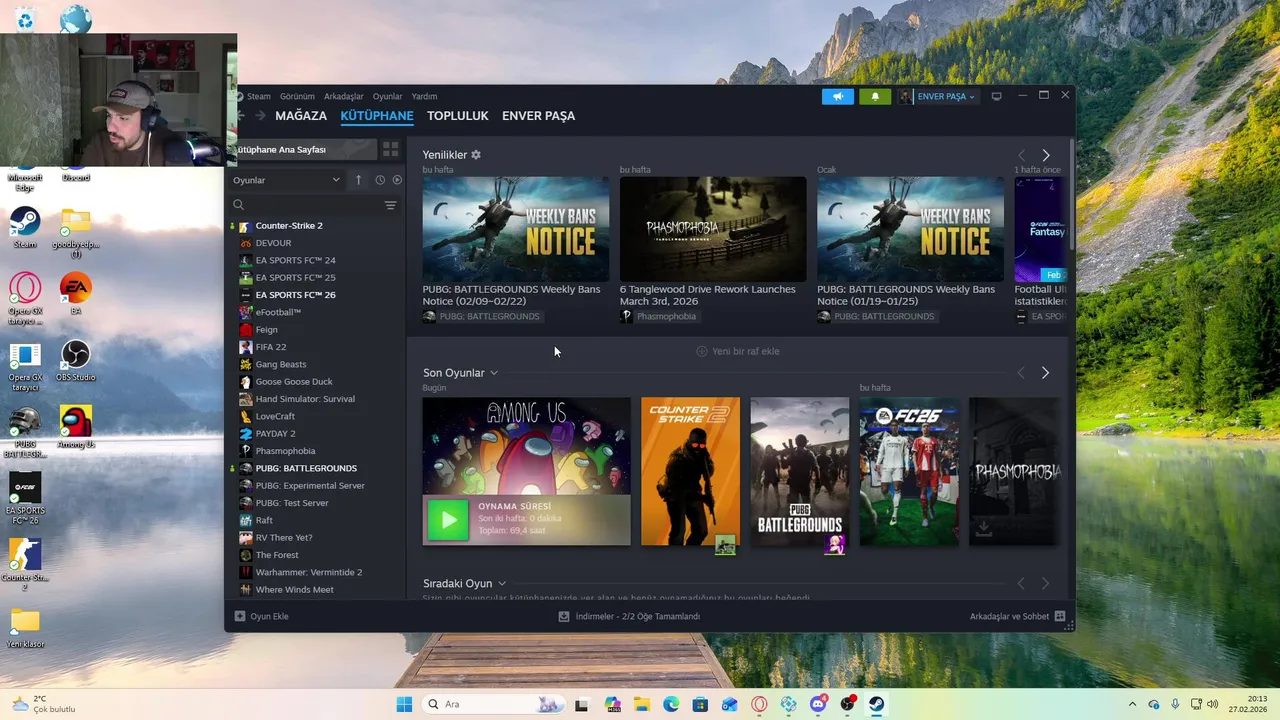Select Counter-Strike 2 in game list
The image size is (1280, 720).
click(288, 226)
